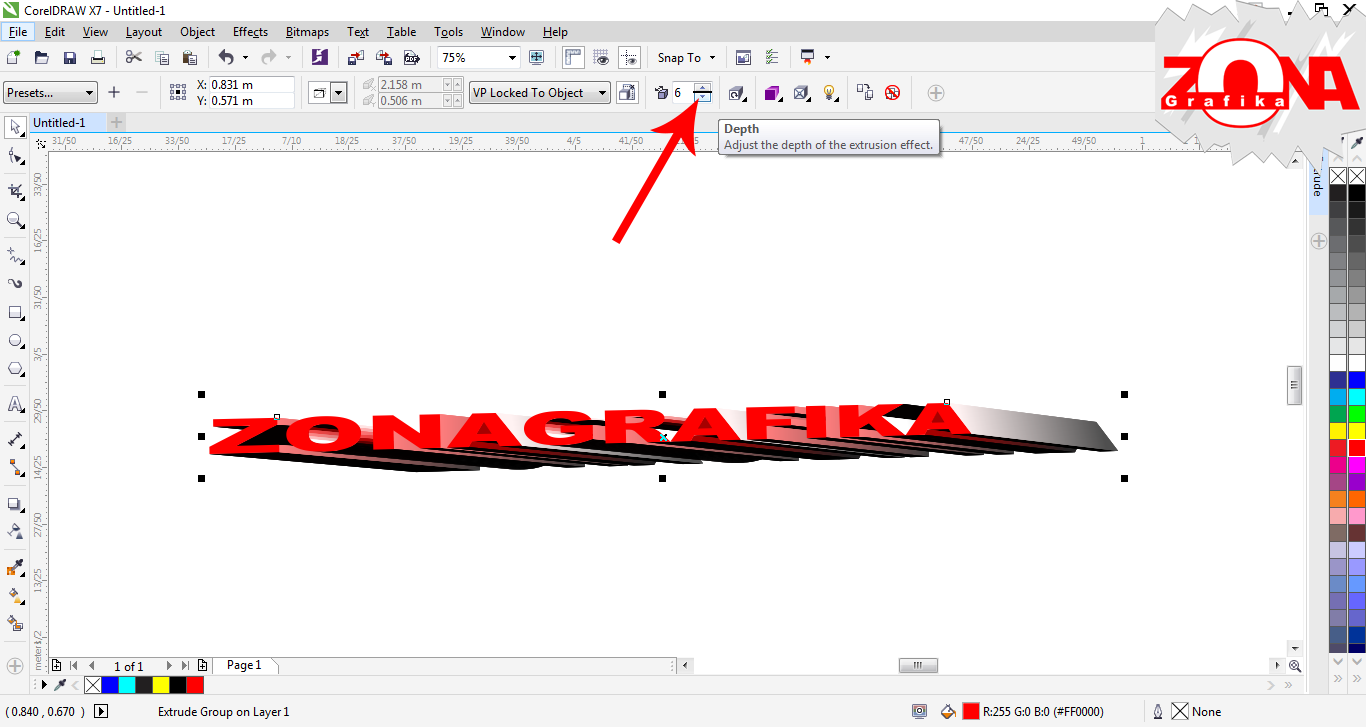Toggle show guidelines button

629,58
